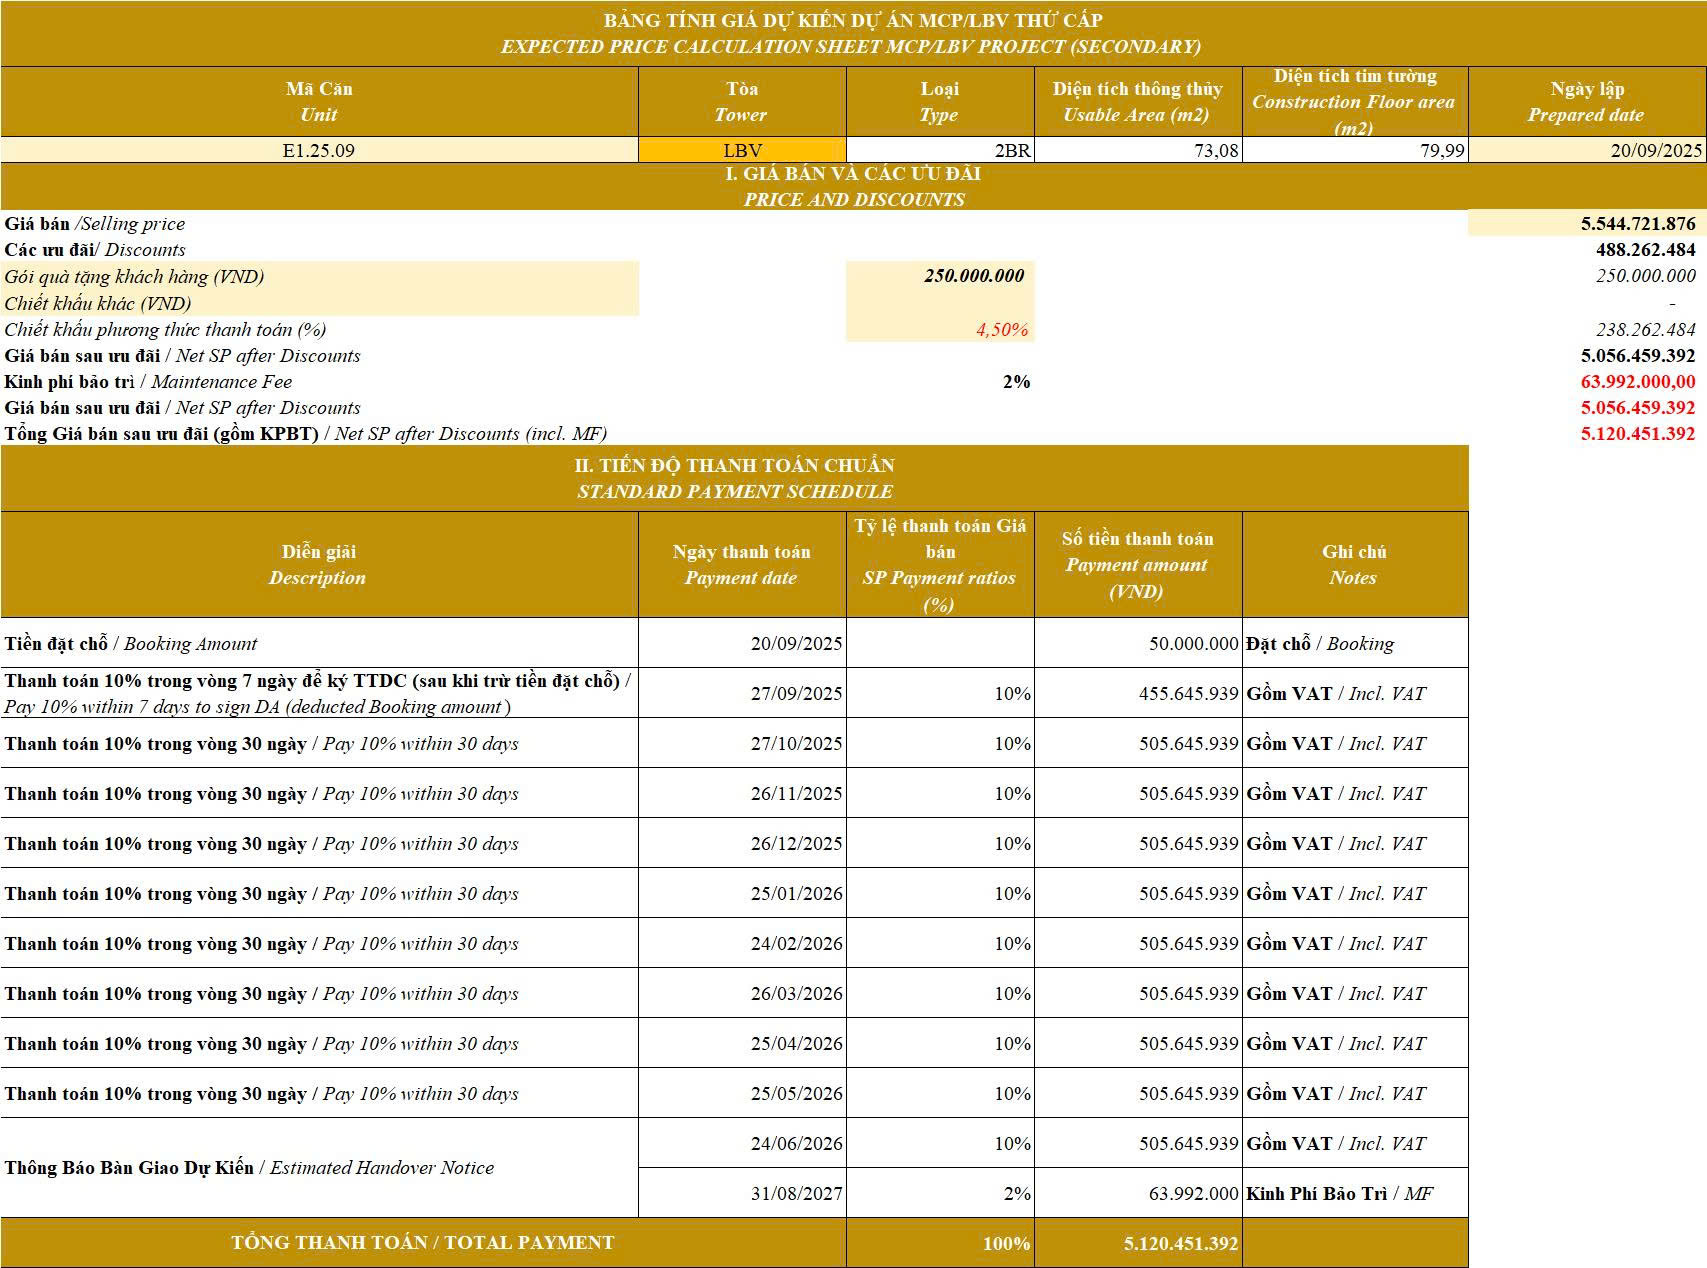The height and width of the screenshot is (1268, 1707).
Task: Select the usable area value 73,08
Action: tap(1138, 150)
